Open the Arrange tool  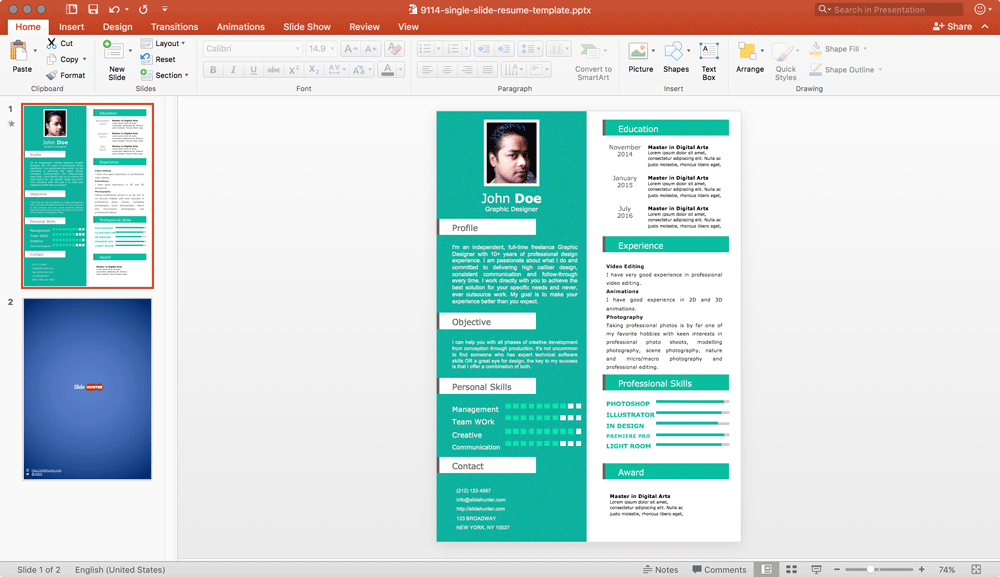point(749,57)
